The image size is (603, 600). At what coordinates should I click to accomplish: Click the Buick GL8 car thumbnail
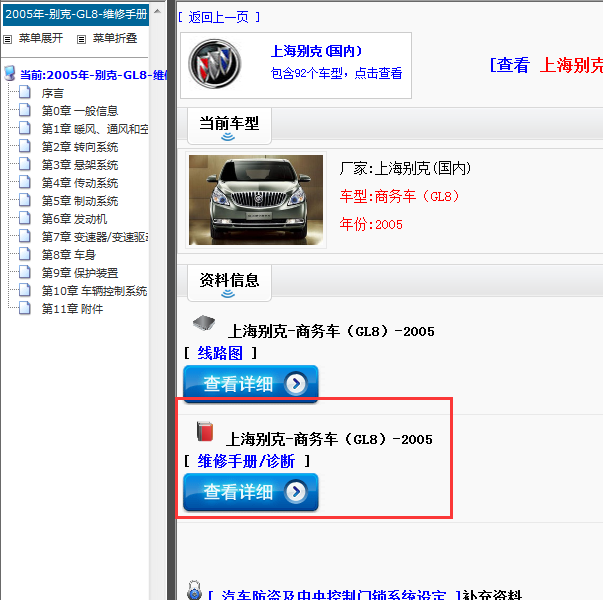tap(256, 200)
